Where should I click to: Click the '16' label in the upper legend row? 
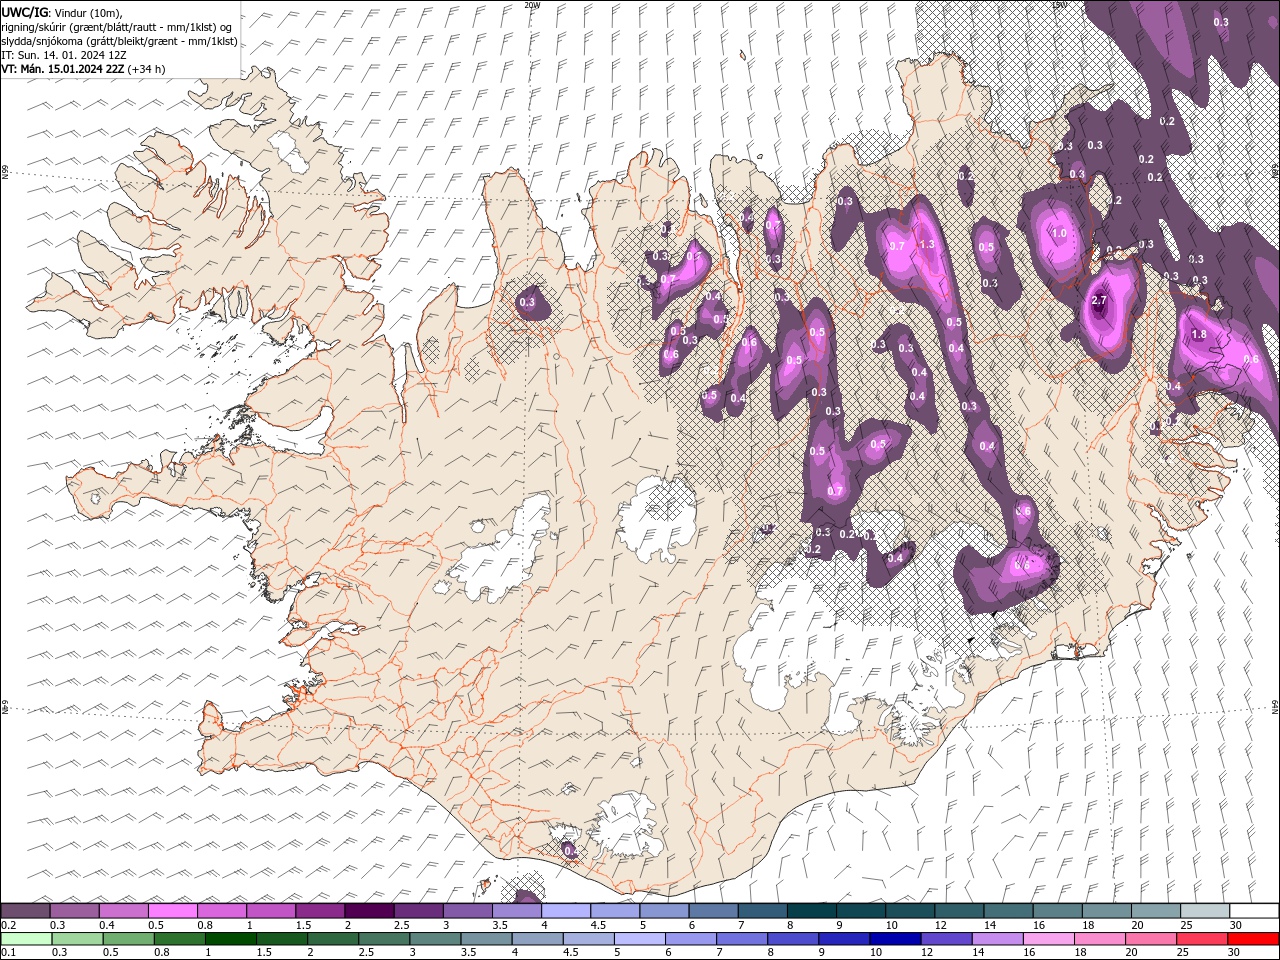coord(1039,925)
